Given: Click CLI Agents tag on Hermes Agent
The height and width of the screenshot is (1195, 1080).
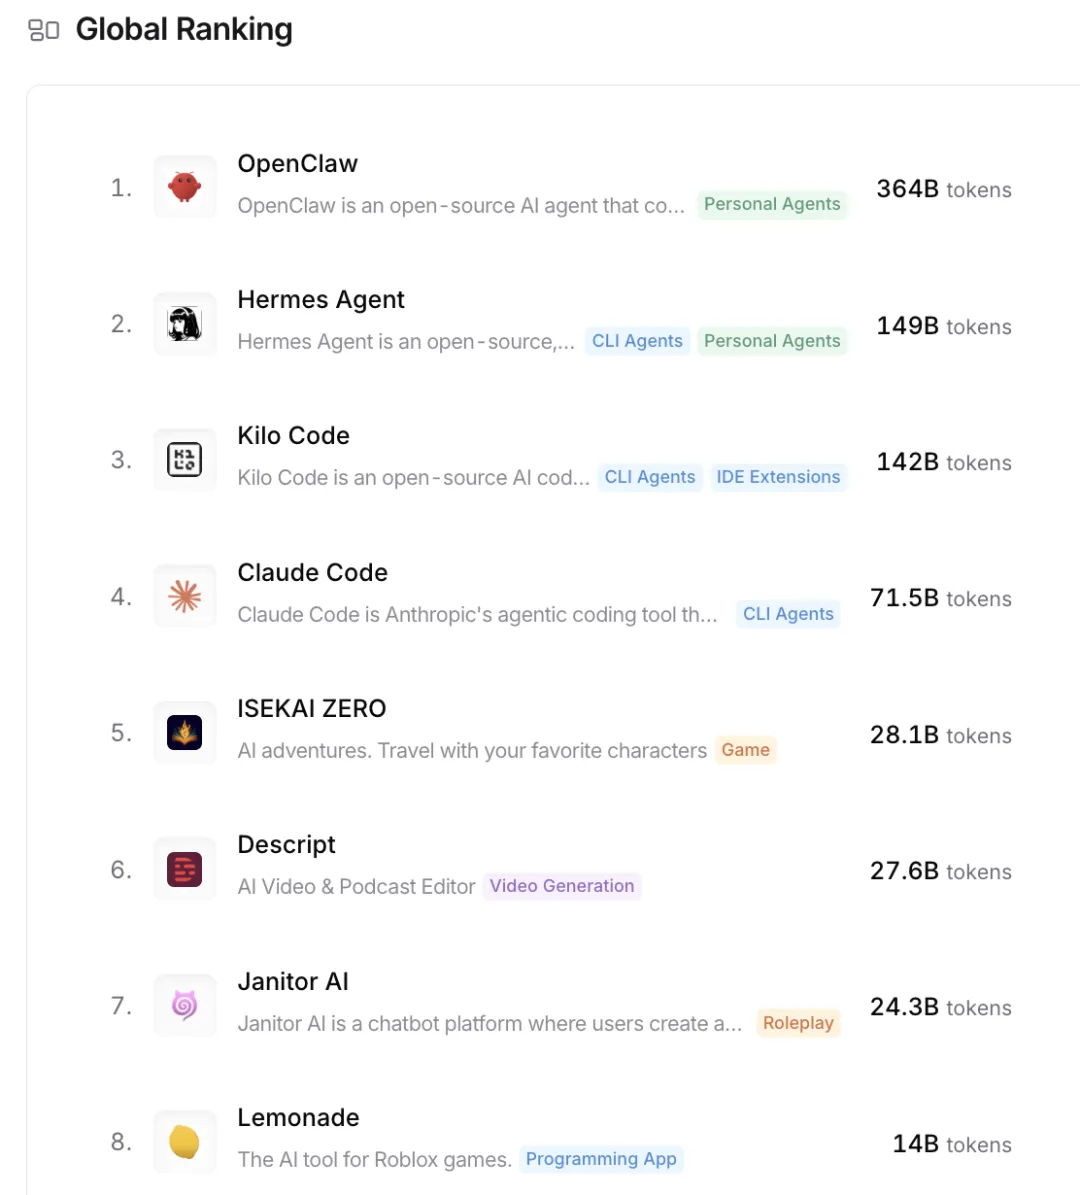Looking at the screenshot, I should (637, 341).
